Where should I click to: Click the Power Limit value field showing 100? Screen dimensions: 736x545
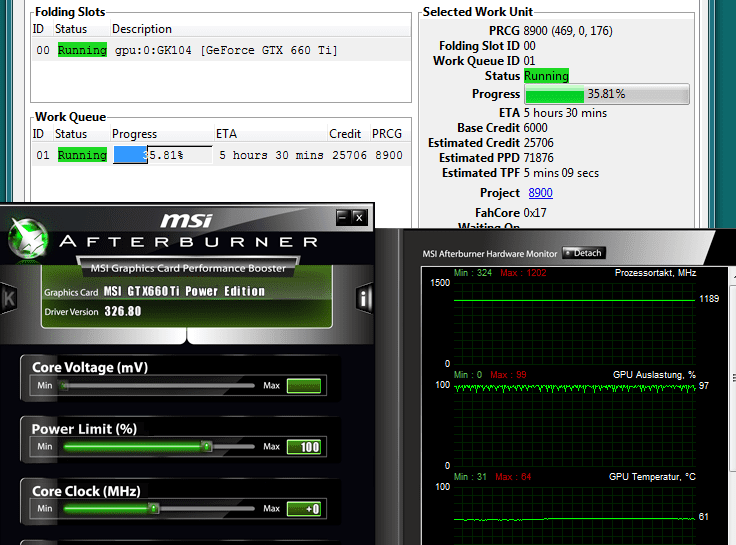pos(304,447)
